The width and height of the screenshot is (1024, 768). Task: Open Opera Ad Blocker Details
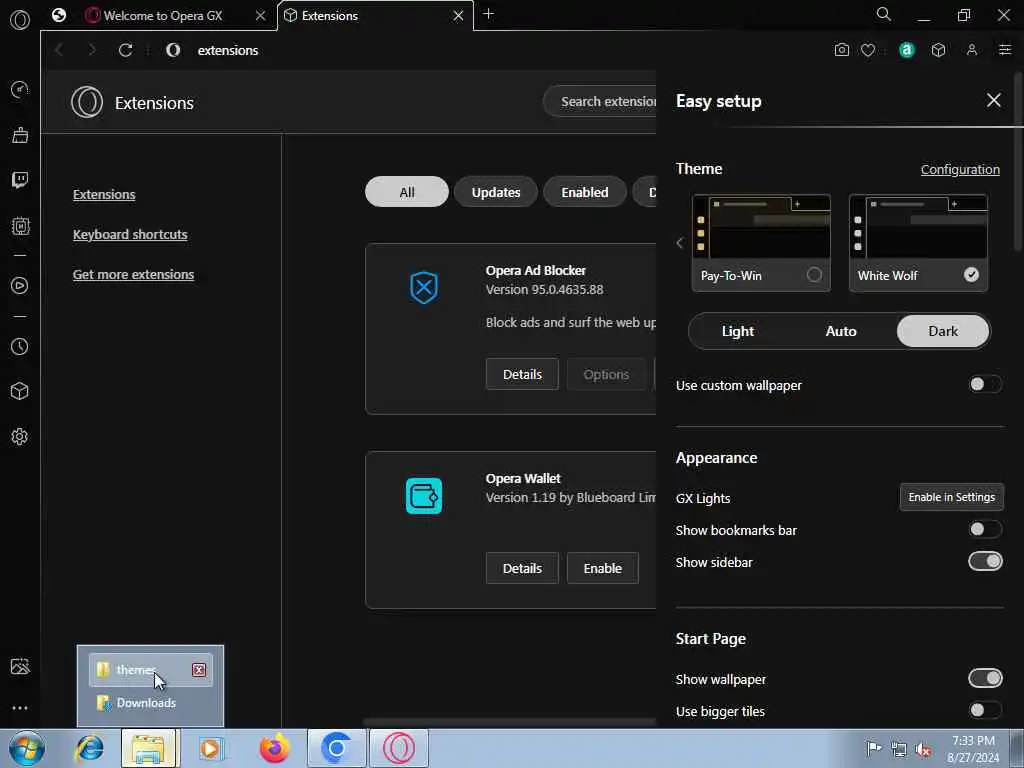[522, 374]
